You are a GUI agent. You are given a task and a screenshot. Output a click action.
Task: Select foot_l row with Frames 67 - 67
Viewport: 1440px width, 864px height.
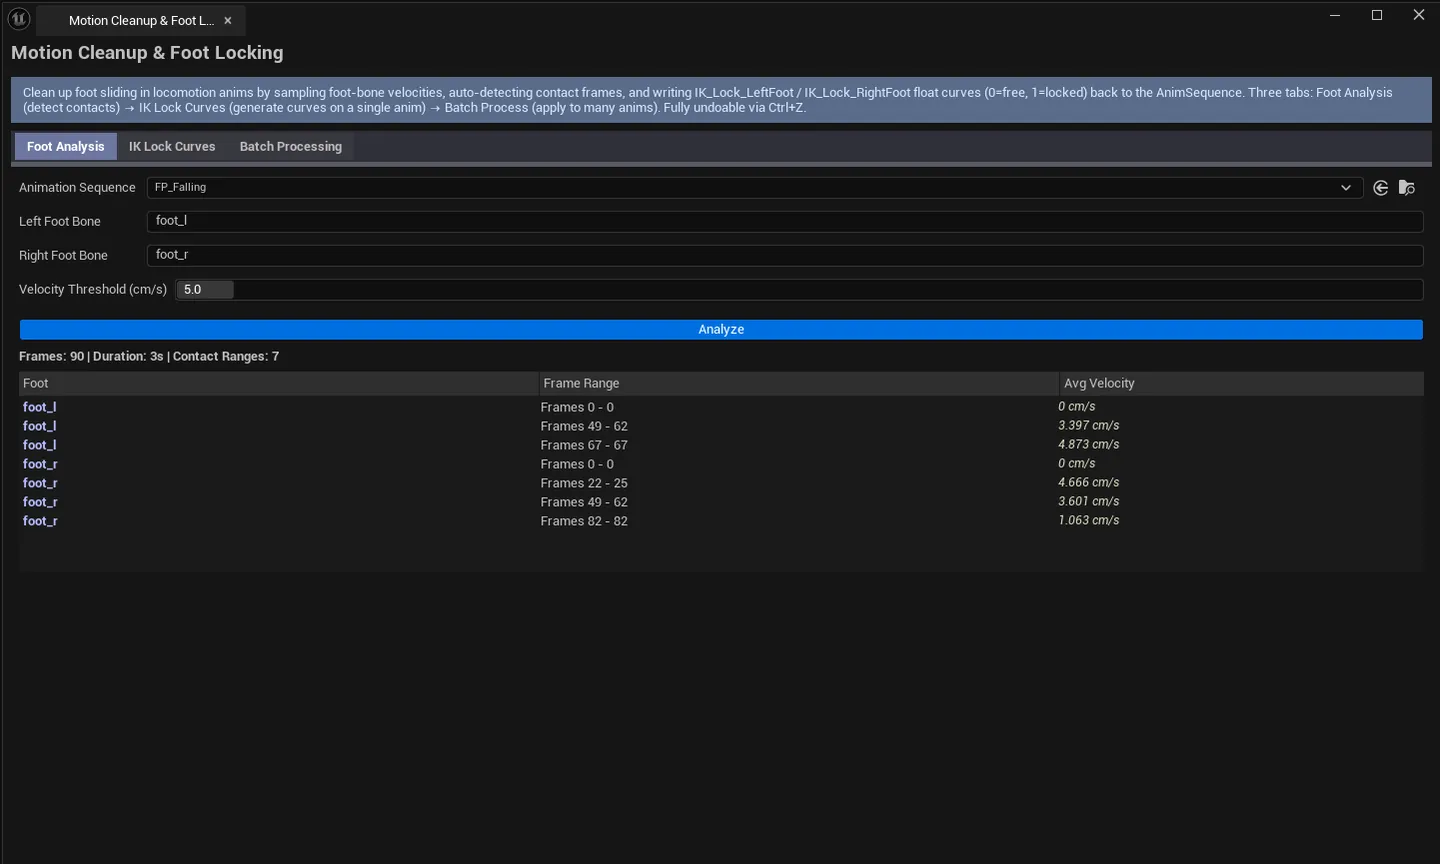tap(721, 445)
